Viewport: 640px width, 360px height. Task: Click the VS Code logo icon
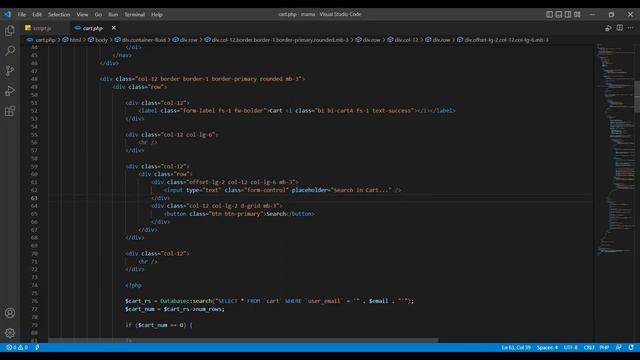7,14
